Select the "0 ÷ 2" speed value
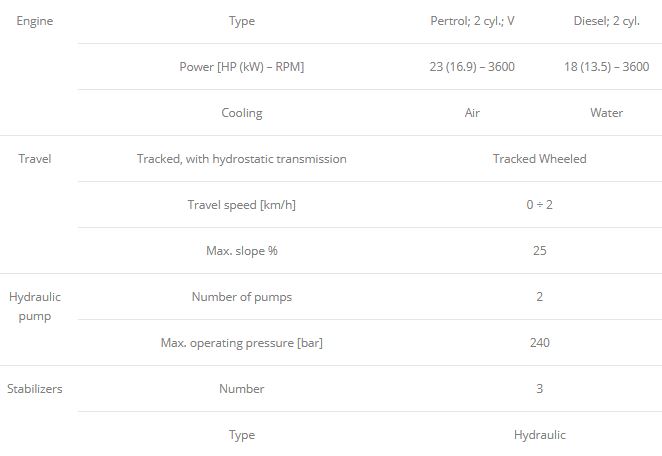 click(539, 205)
